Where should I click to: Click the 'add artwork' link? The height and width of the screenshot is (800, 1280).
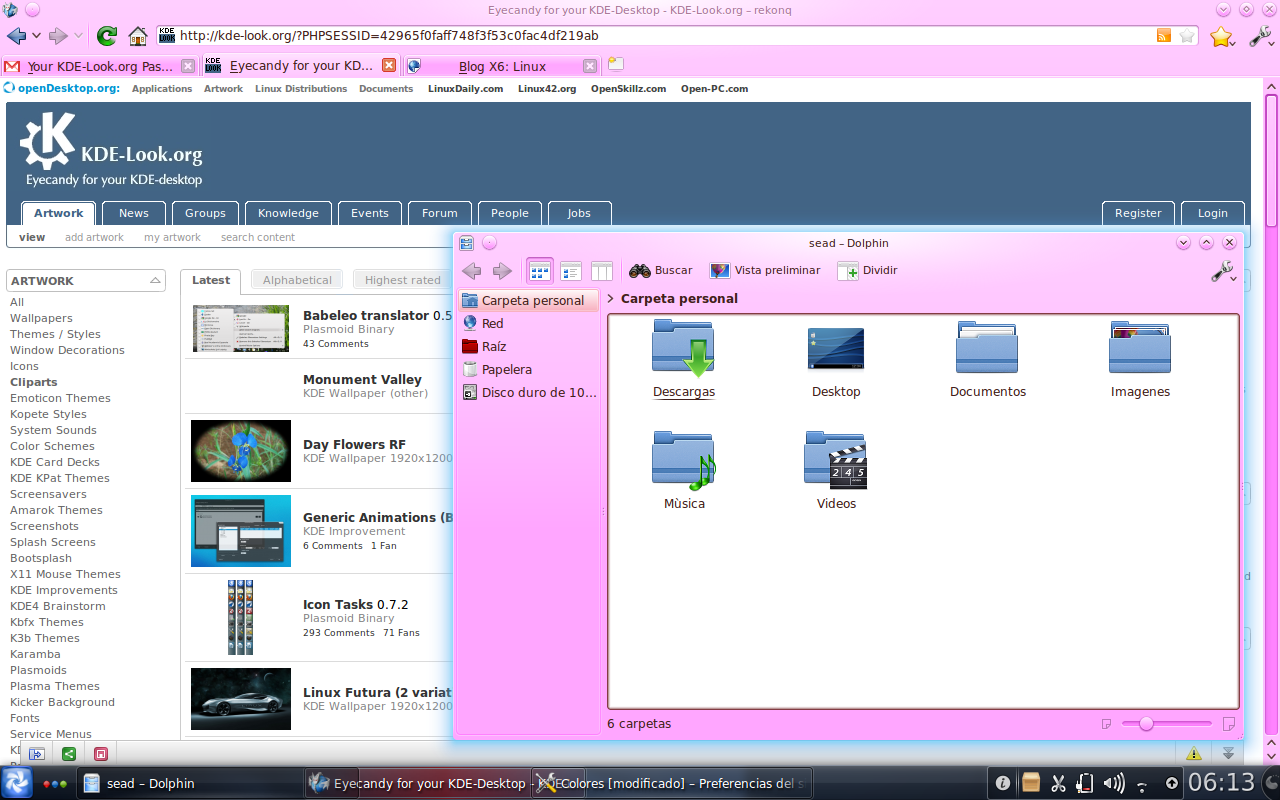(x=95, y=237)
